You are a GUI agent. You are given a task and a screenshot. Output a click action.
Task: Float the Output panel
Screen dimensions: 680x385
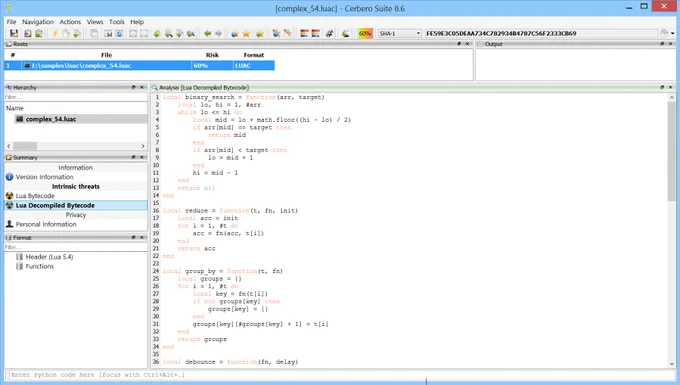pos(662,44)
